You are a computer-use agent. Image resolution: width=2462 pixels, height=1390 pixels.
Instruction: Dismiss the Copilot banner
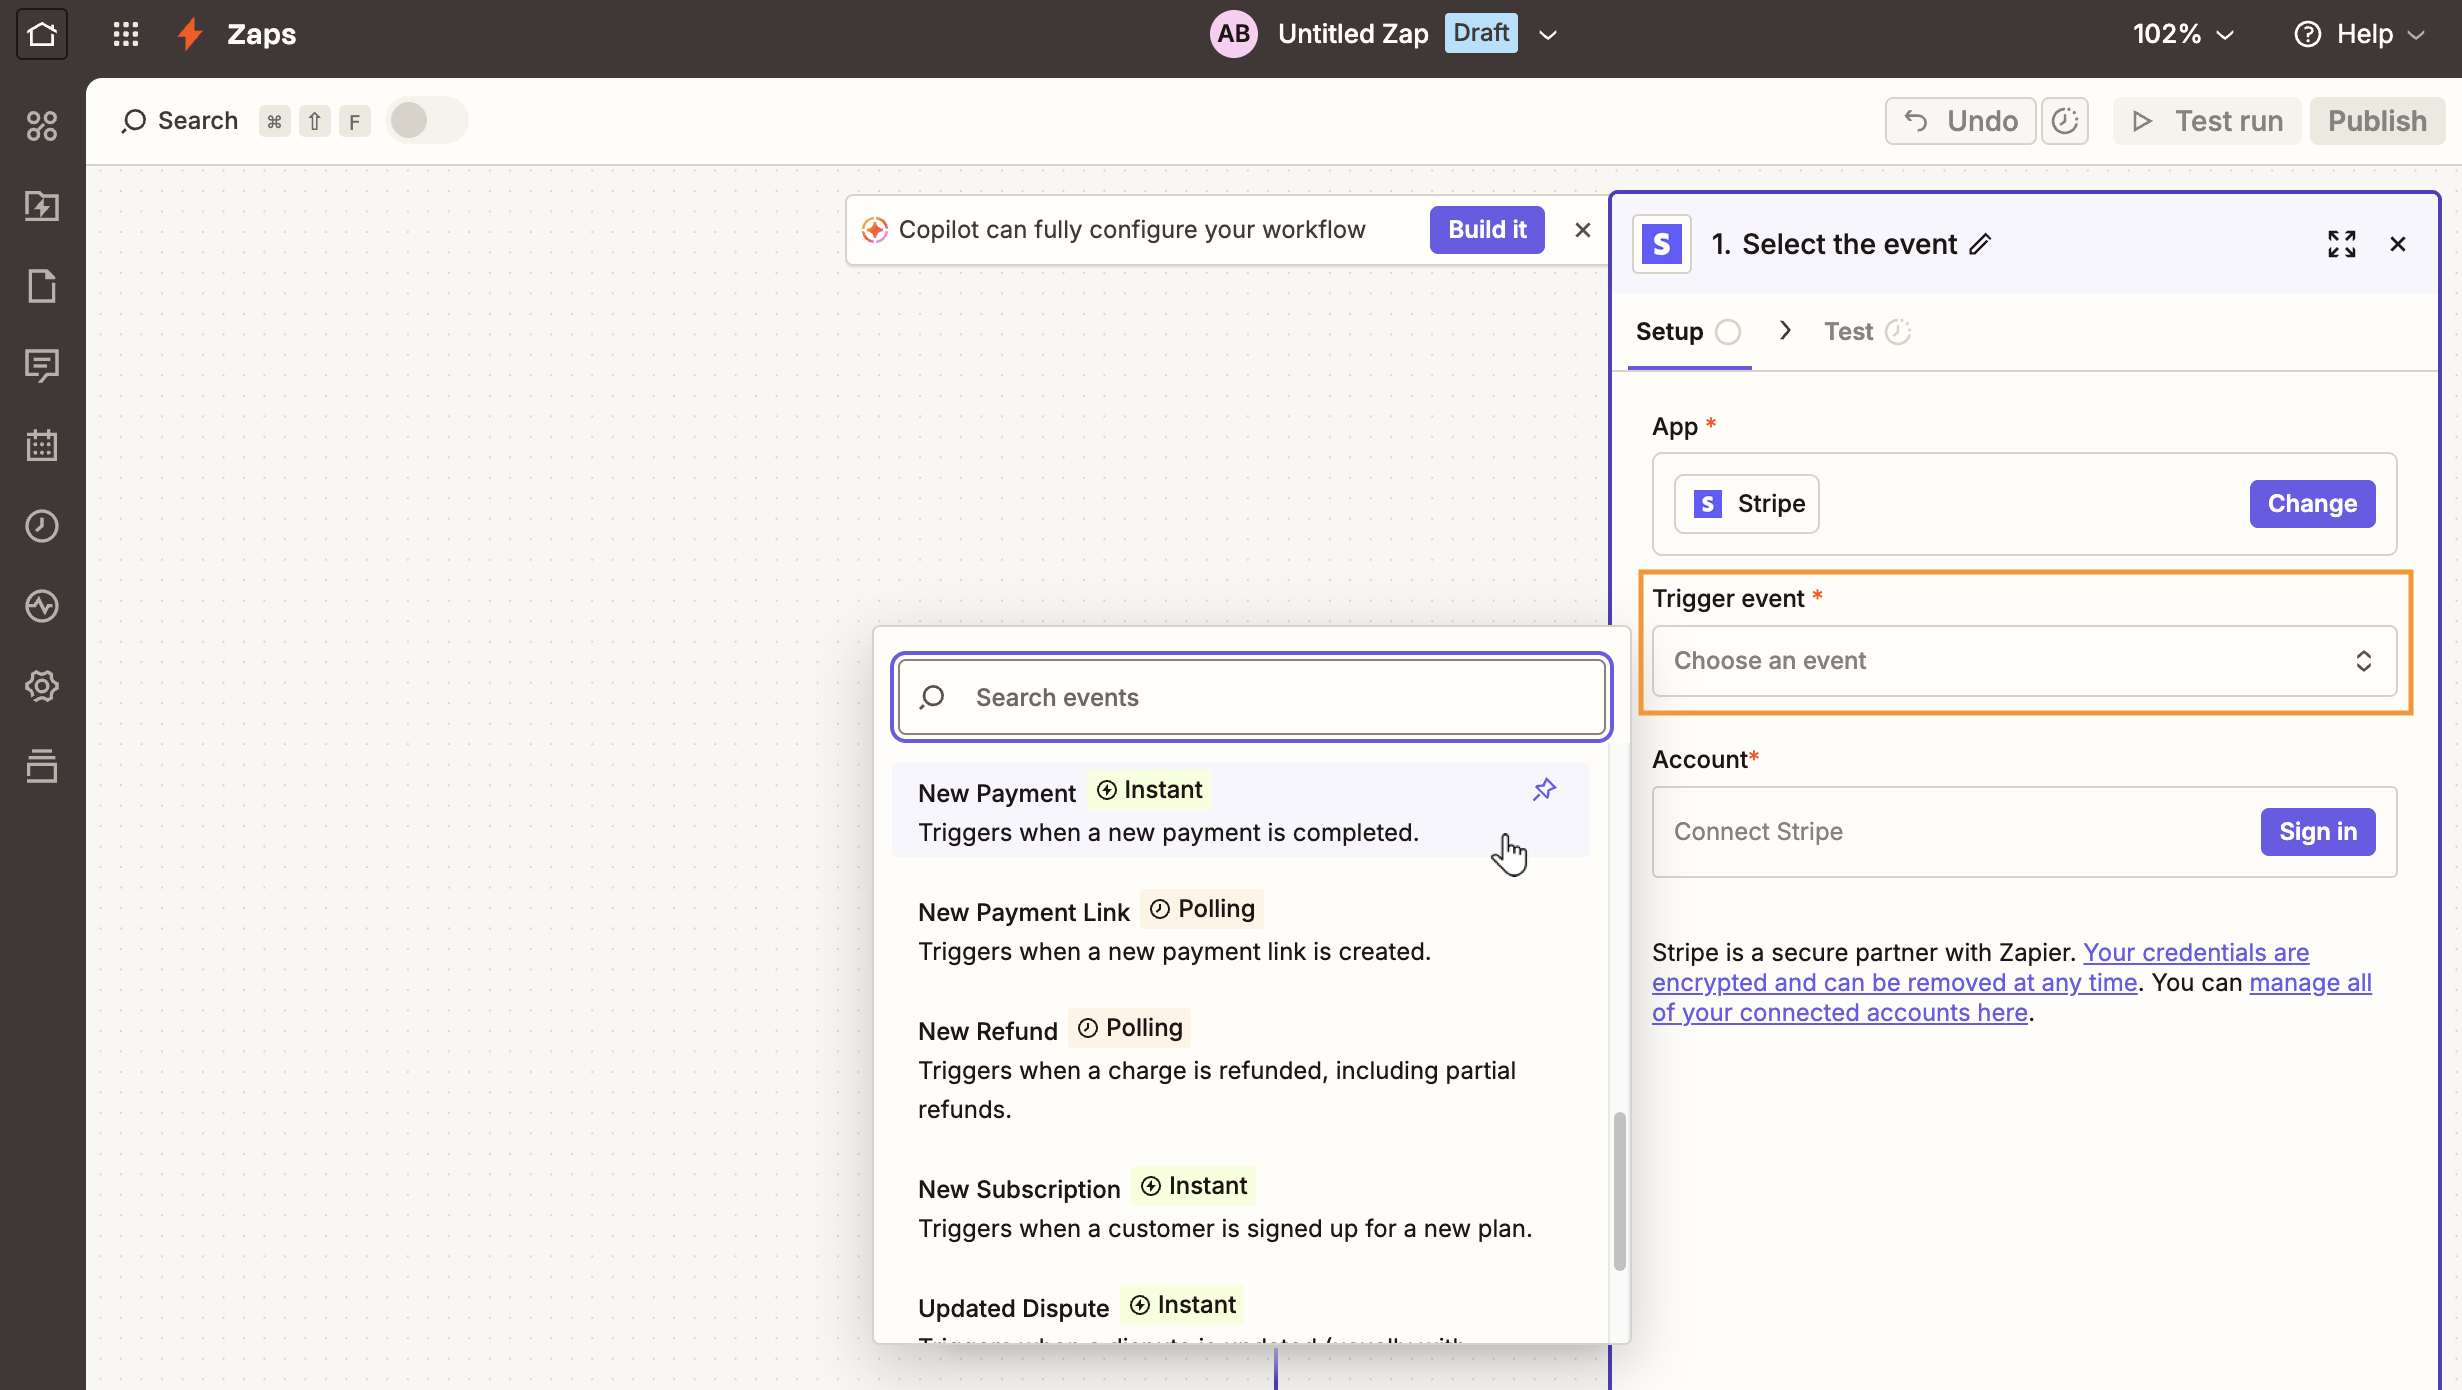coord(1582,230)
